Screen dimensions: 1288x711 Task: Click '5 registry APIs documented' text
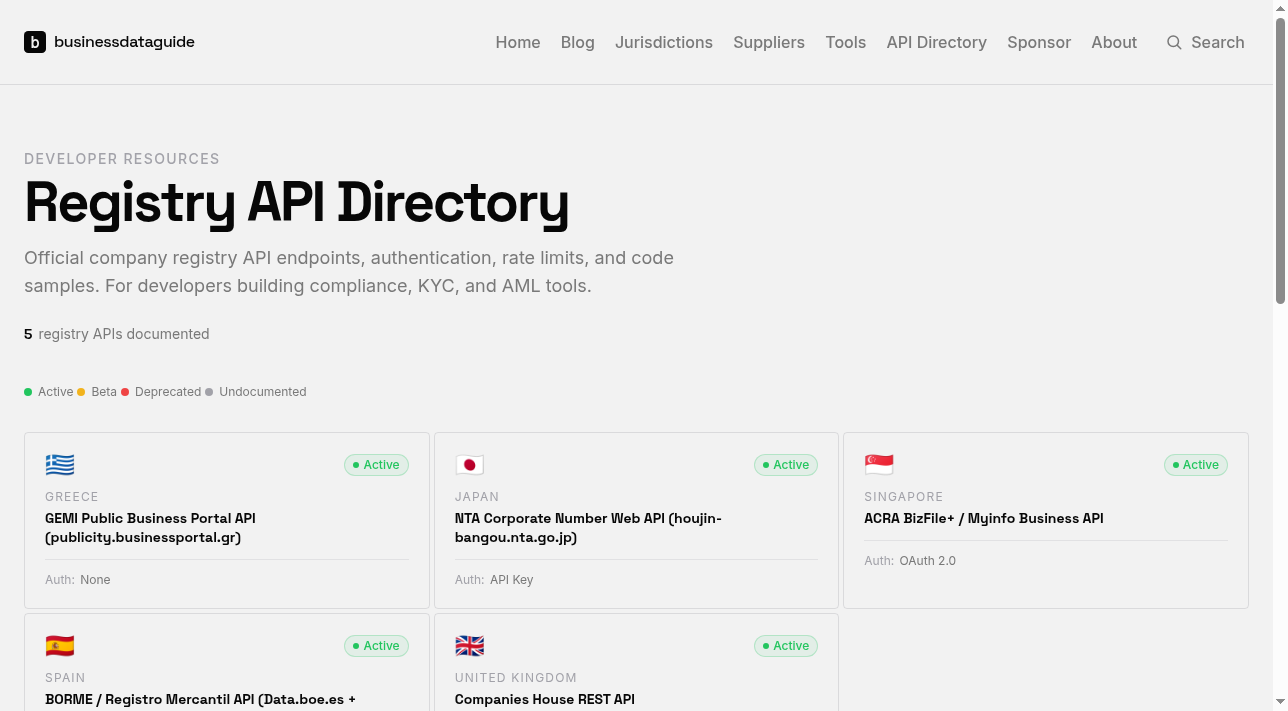(x=117, y=334)
